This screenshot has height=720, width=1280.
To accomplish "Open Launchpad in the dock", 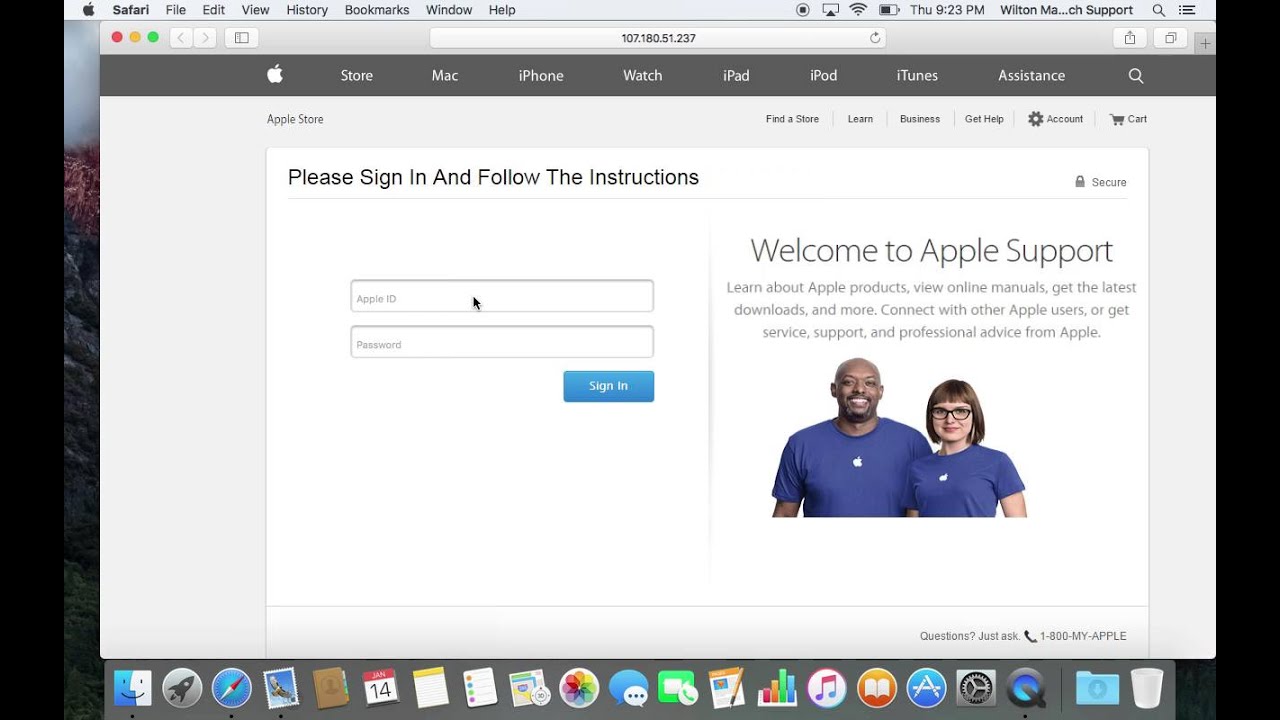I will point(182,688).
